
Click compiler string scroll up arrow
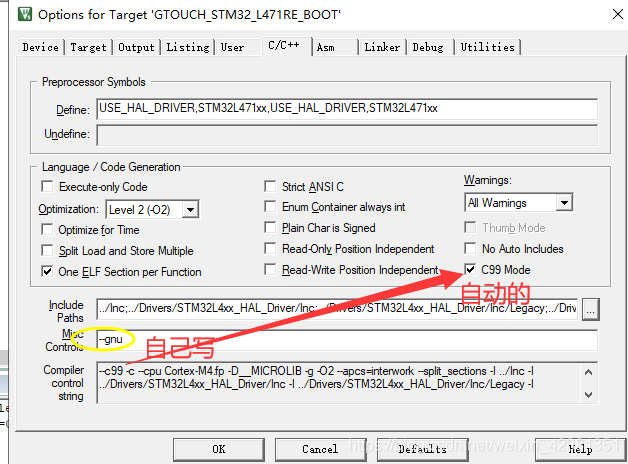pyautogui.click(x=588, y=372)
